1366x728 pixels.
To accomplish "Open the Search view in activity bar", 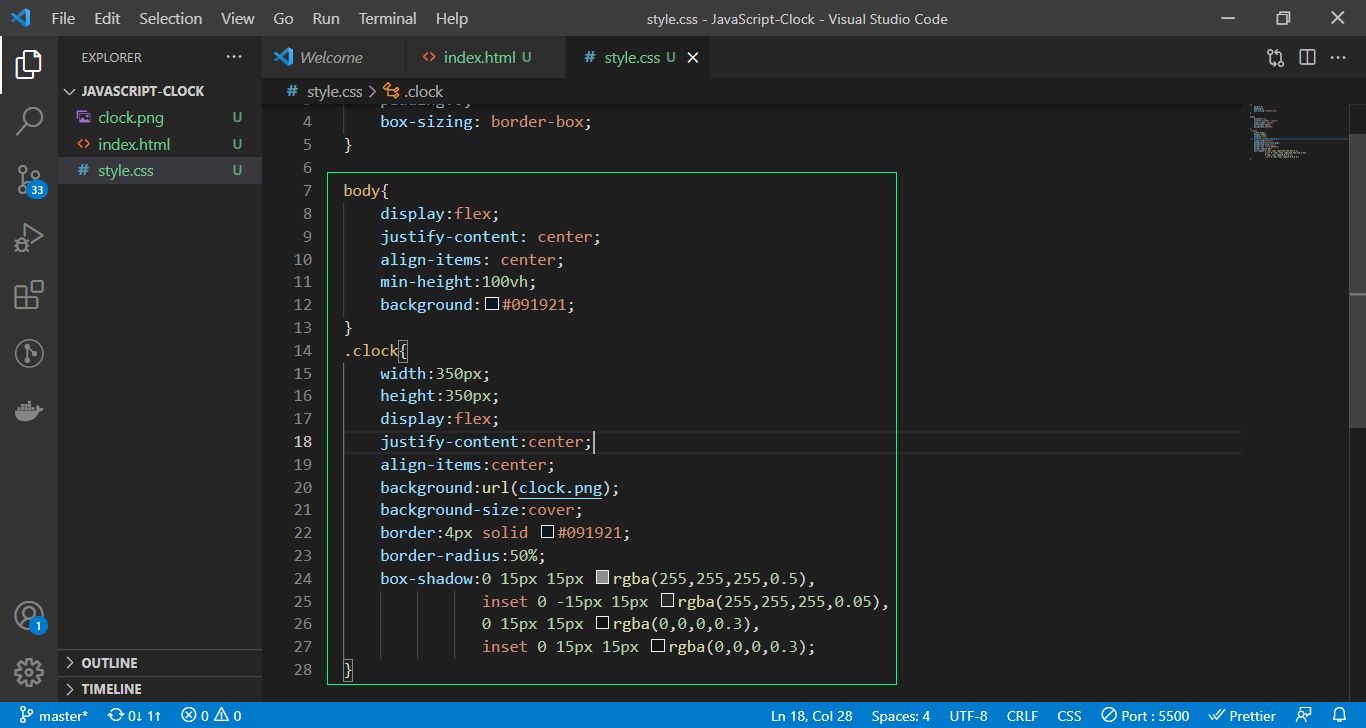I will pyautogui.click(x=29, y=122).
